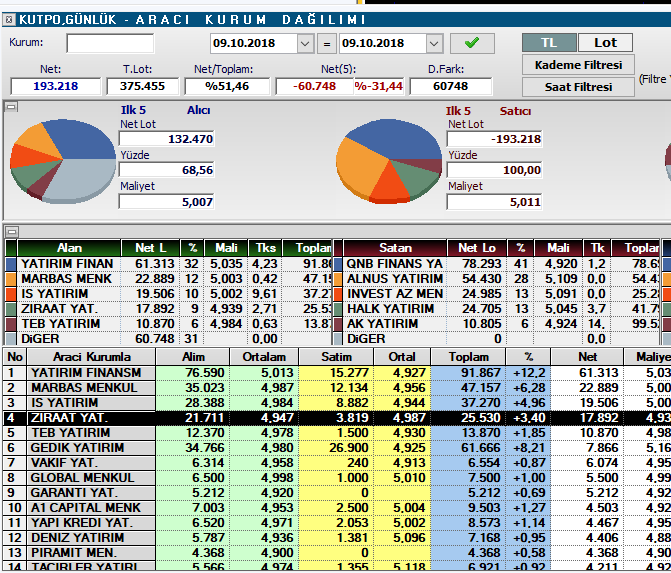This screenshot has height=573, width=671.
Task: Click the Ilk 5 Alıcı pie chart
Action: tap(63, 161)
